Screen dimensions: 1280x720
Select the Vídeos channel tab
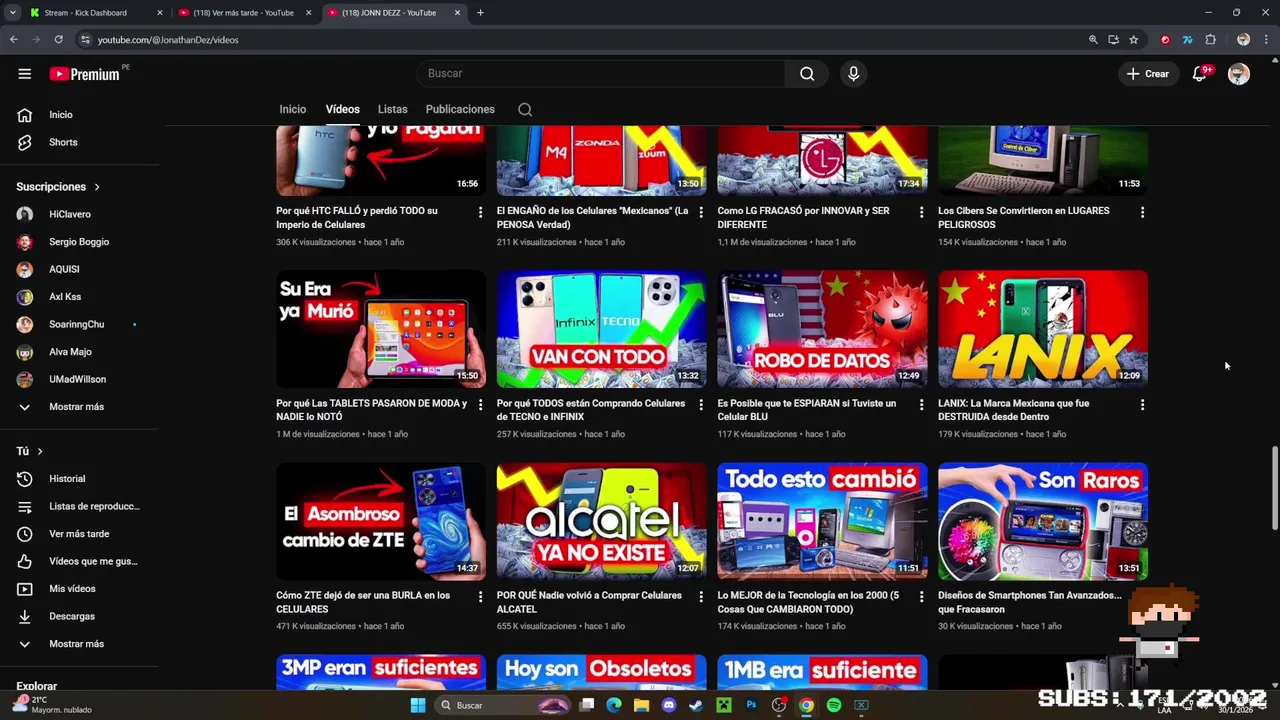click(342, 109)
